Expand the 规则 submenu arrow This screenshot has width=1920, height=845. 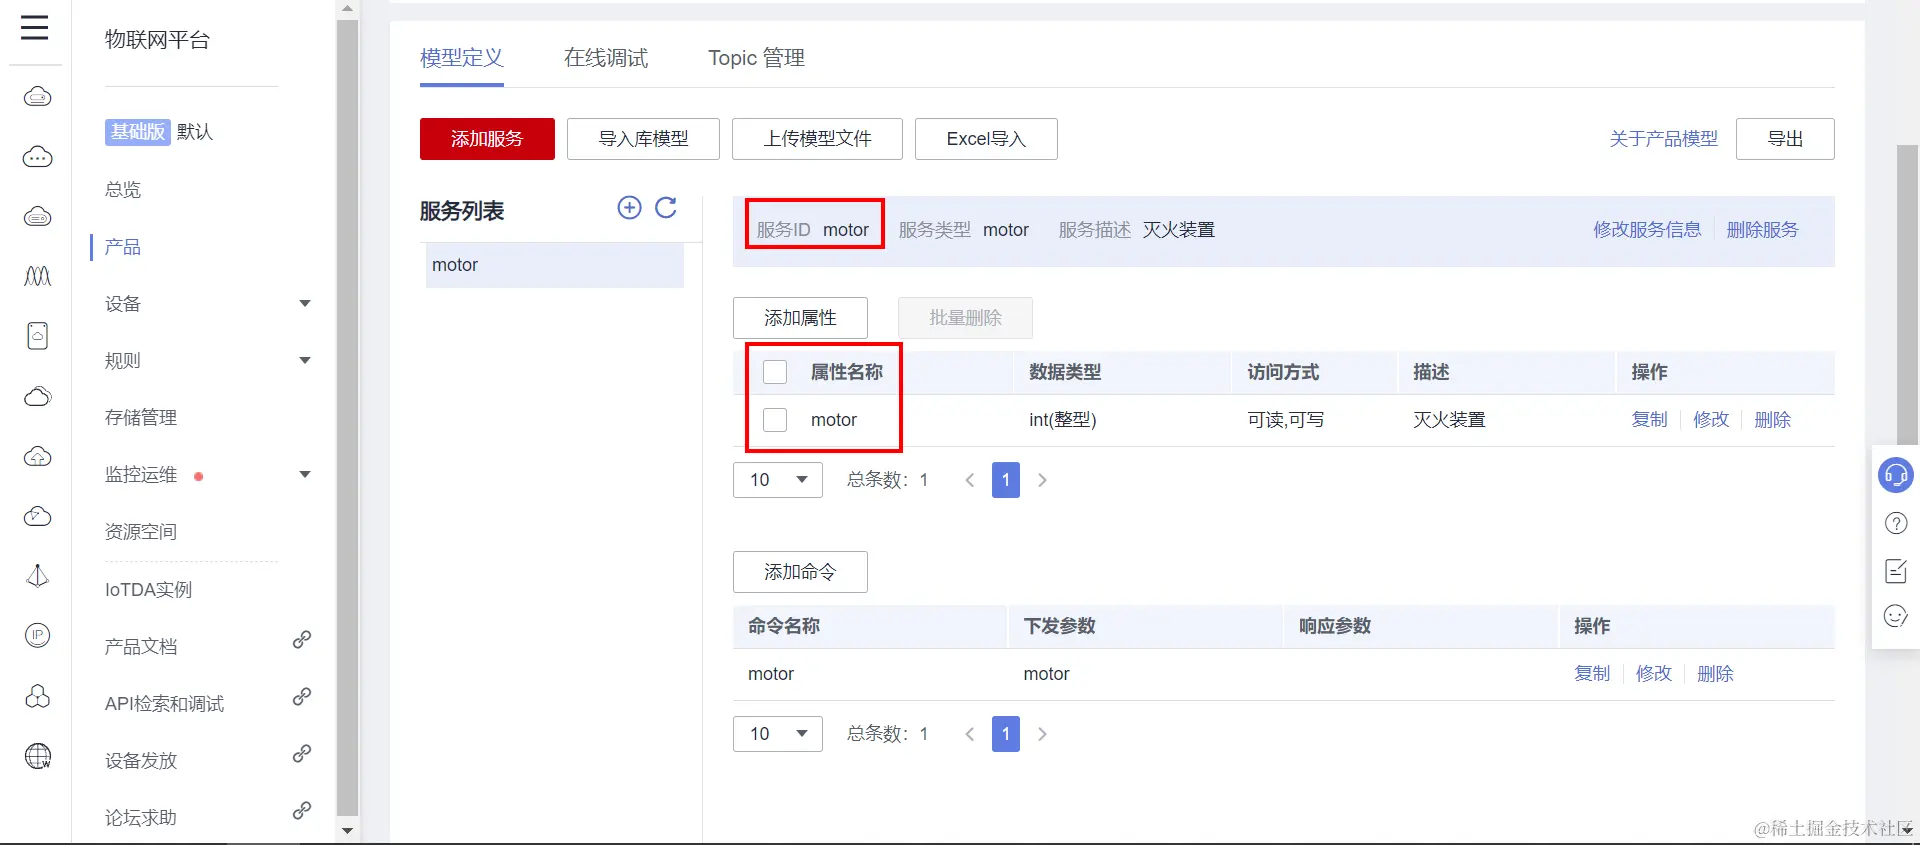coord(305,360)
